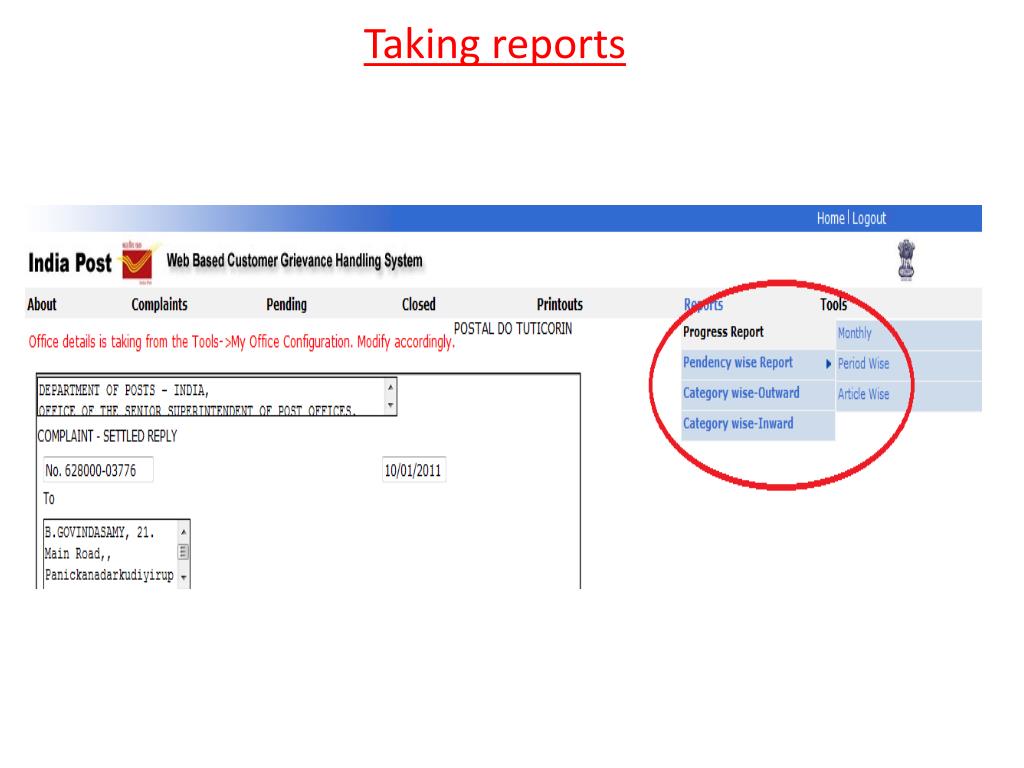The width and height of the screenshot is (1024, 768).
Task: Open the Closed menu
Action: click(x=419, y=304)
